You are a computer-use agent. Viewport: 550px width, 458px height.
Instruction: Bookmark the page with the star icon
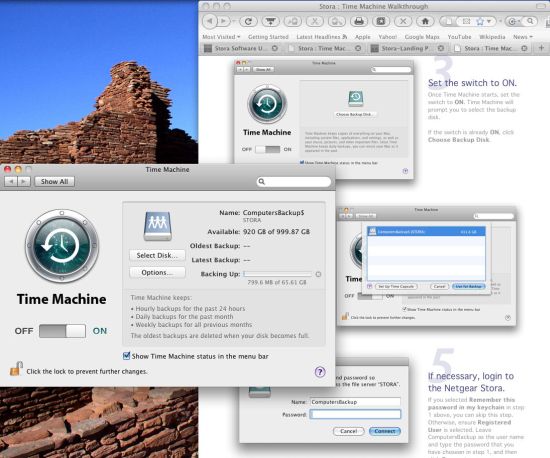479,22
